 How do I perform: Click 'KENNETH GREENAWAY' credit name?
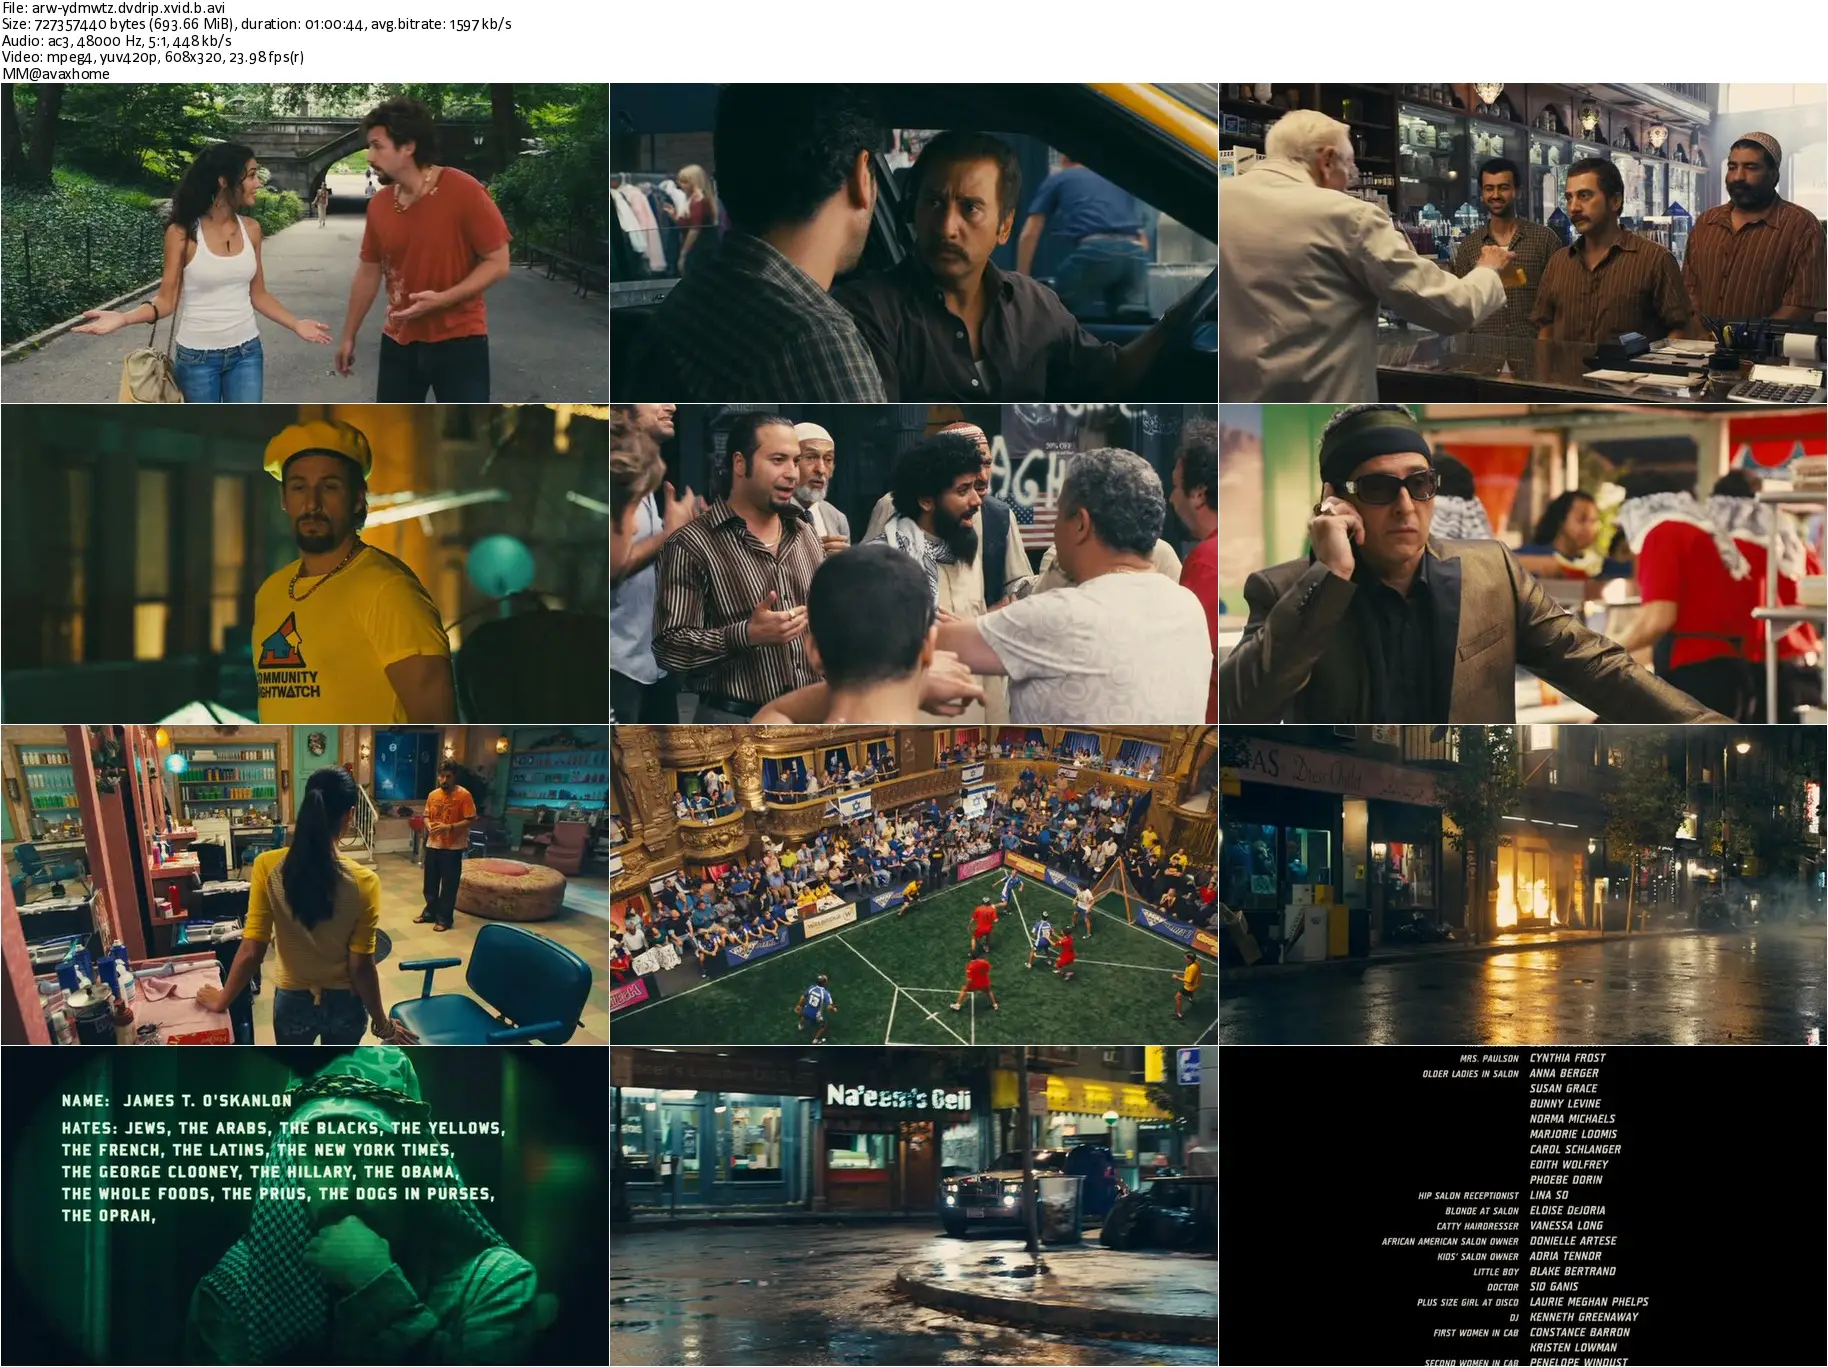(x=1584, y=1318)
